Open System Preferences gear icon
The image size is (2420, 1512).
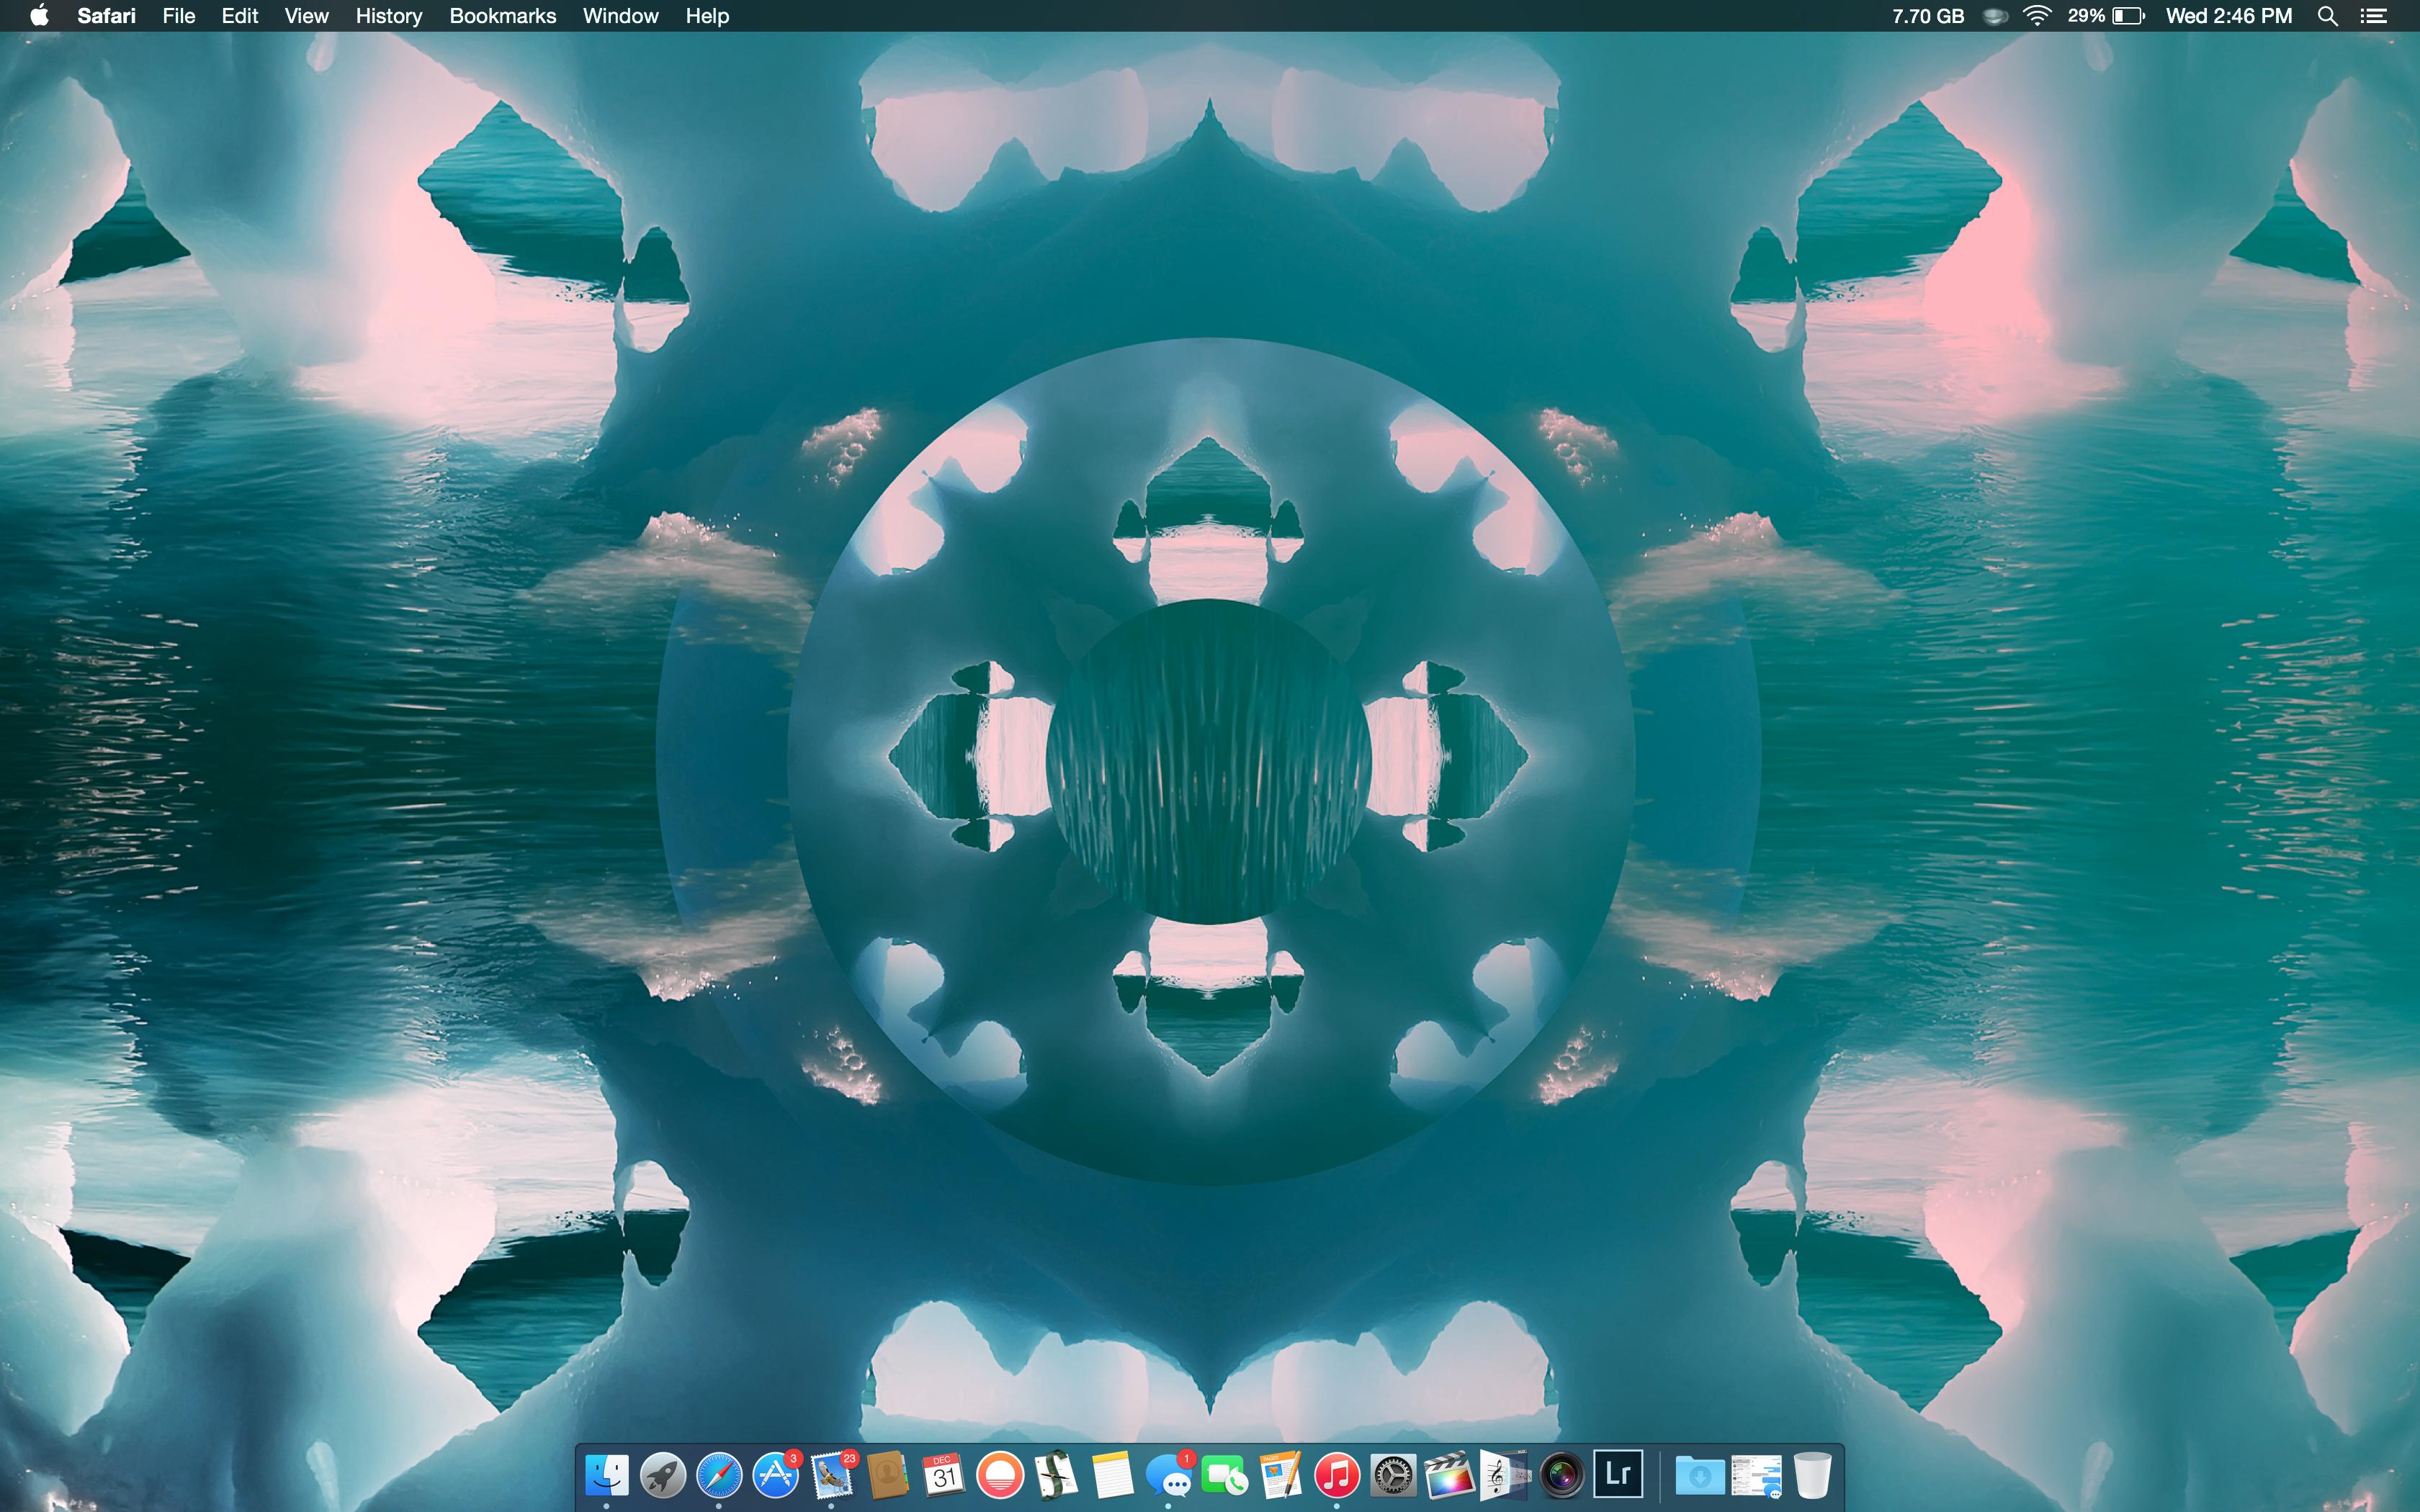pyautogui.click(x=1393, y=1475)
